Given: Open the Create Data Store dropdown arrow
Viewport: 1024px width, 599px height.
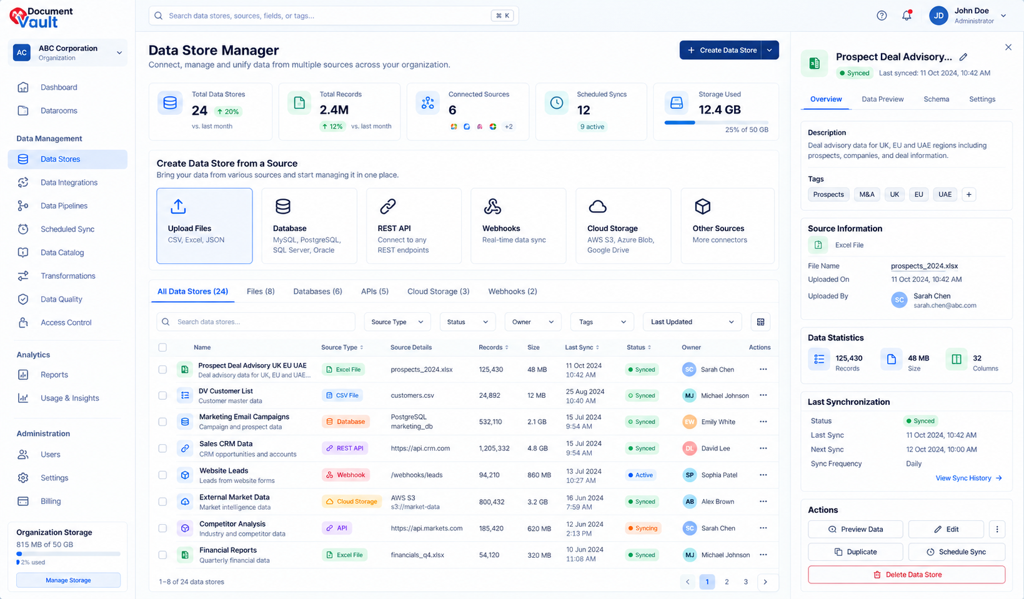Looking at the screenshot, I should pyautogui.click(x=770, y=50).
